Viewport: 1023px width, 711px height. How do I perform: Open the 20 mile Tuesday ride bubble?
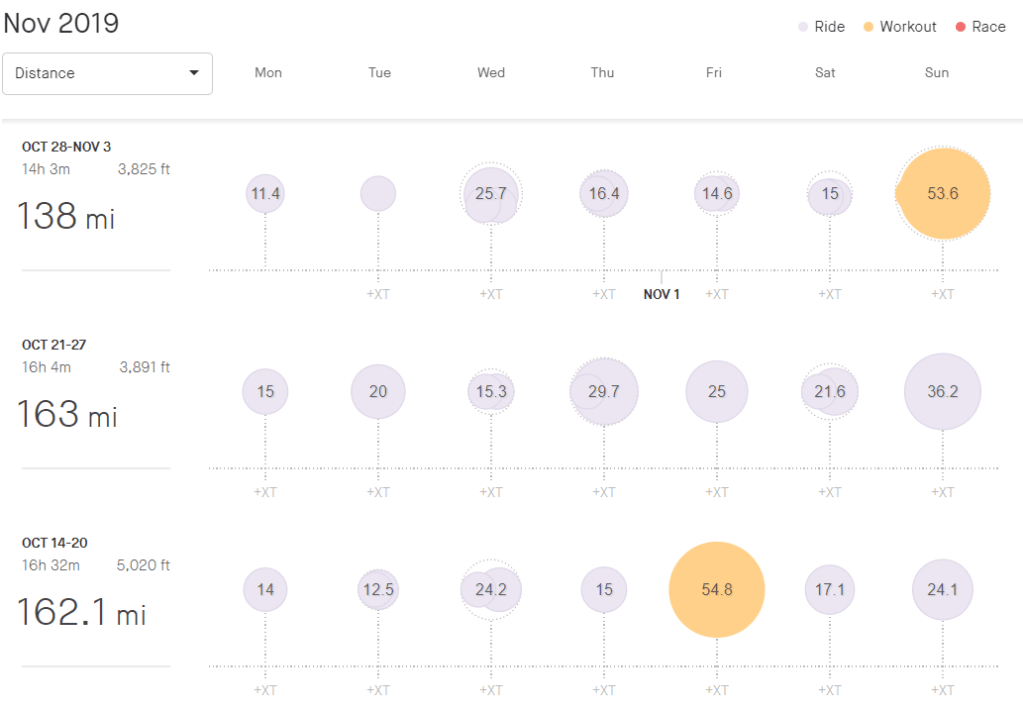pos(378,392)
